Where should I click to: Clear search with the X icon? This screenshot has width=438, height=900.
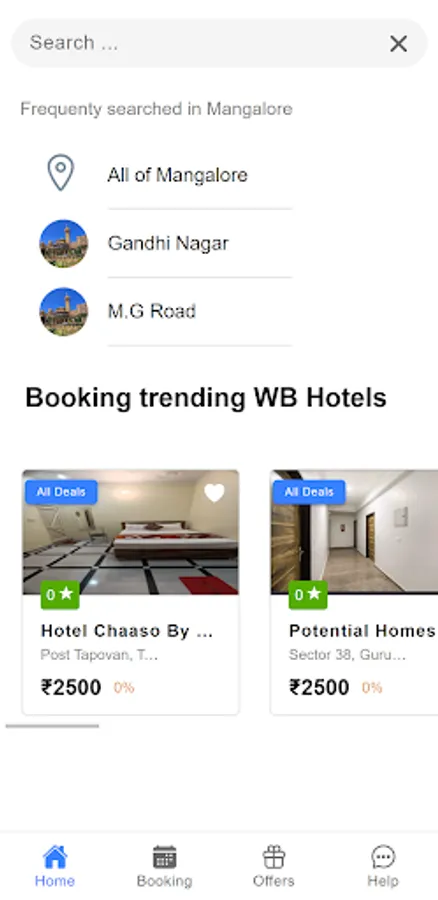click(398, 44)
